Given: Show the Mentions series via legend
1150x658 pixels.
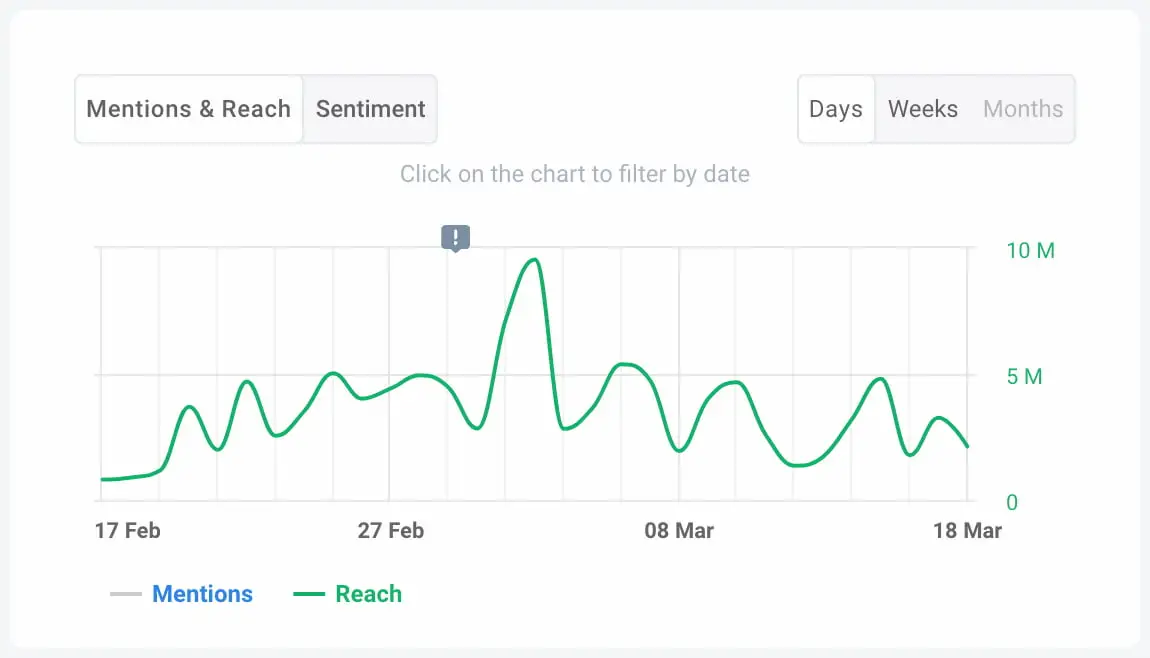Looking at the screenshot, I should [x=203, y=593].
